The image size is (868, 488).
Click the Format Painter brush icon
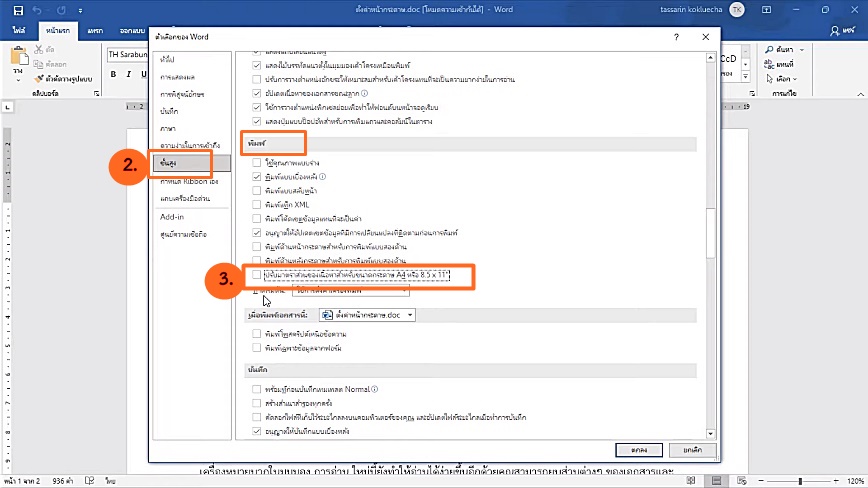click(39, 79)
